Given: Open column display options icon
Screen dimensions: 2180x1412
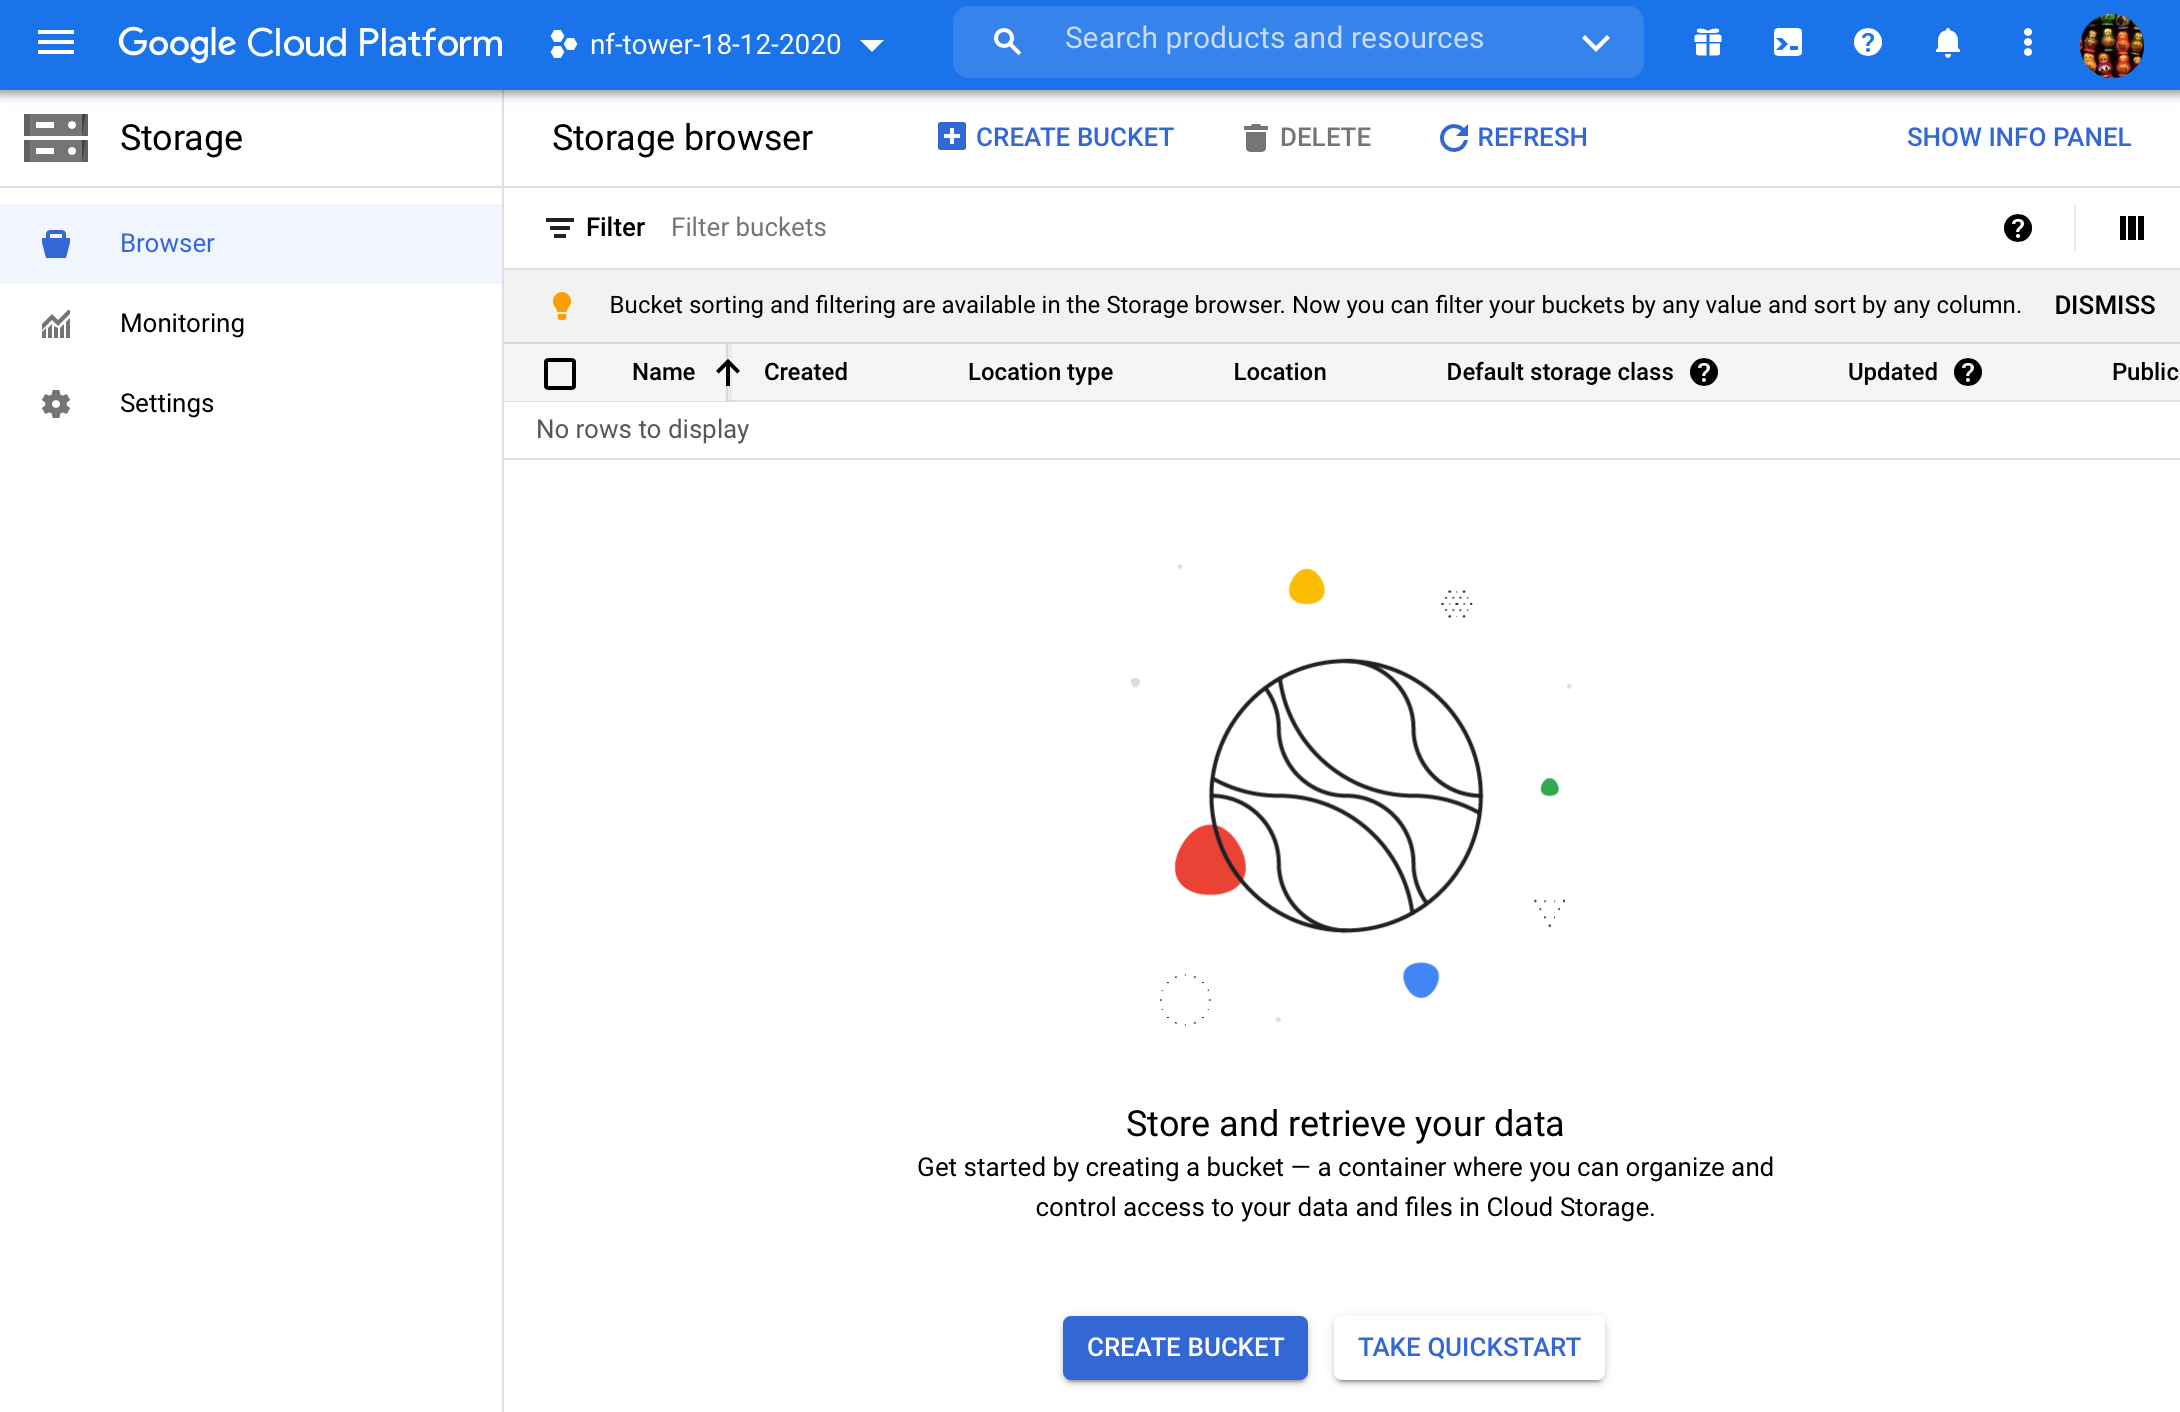Looking at the screenshot, I should coord(2131,228).
